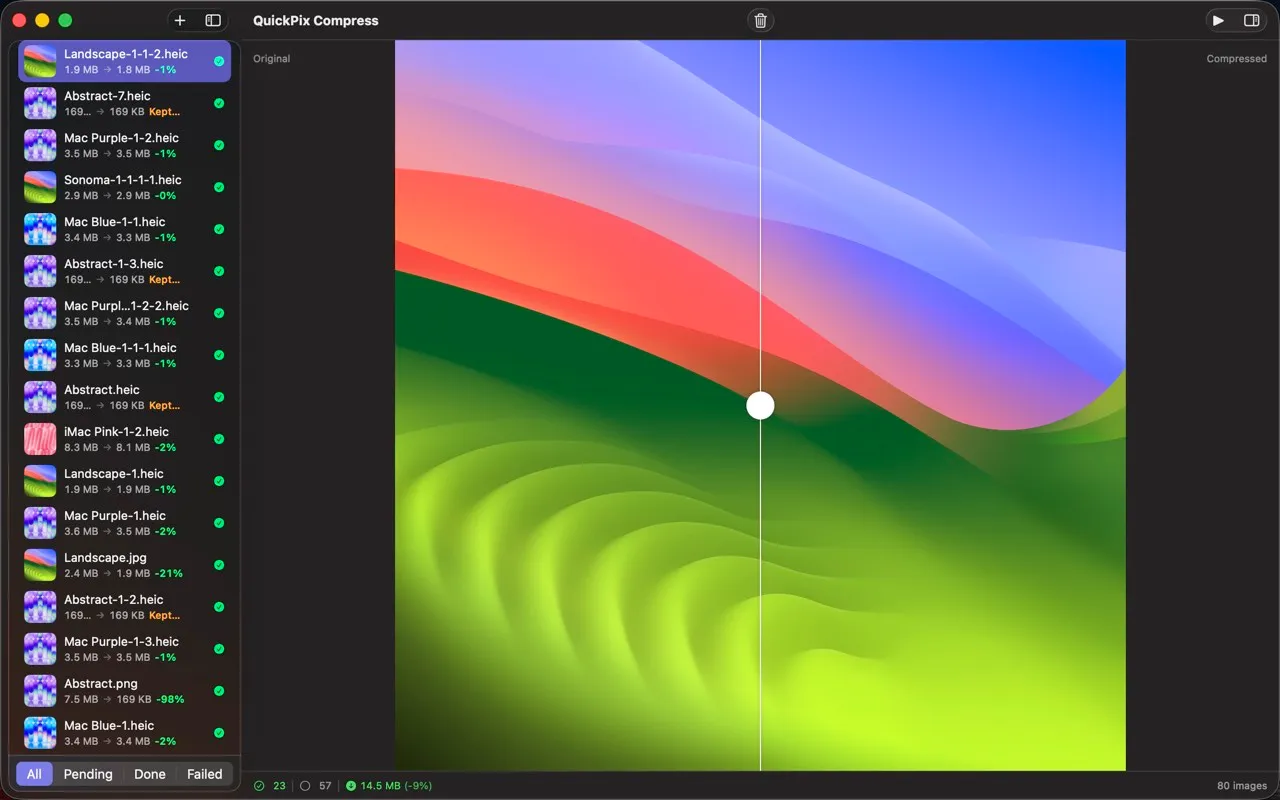Screen dimensions: 1280x800
Task: Select Landscape-1-1-2.heic thumbnail
Action: (x=40, y=61)
